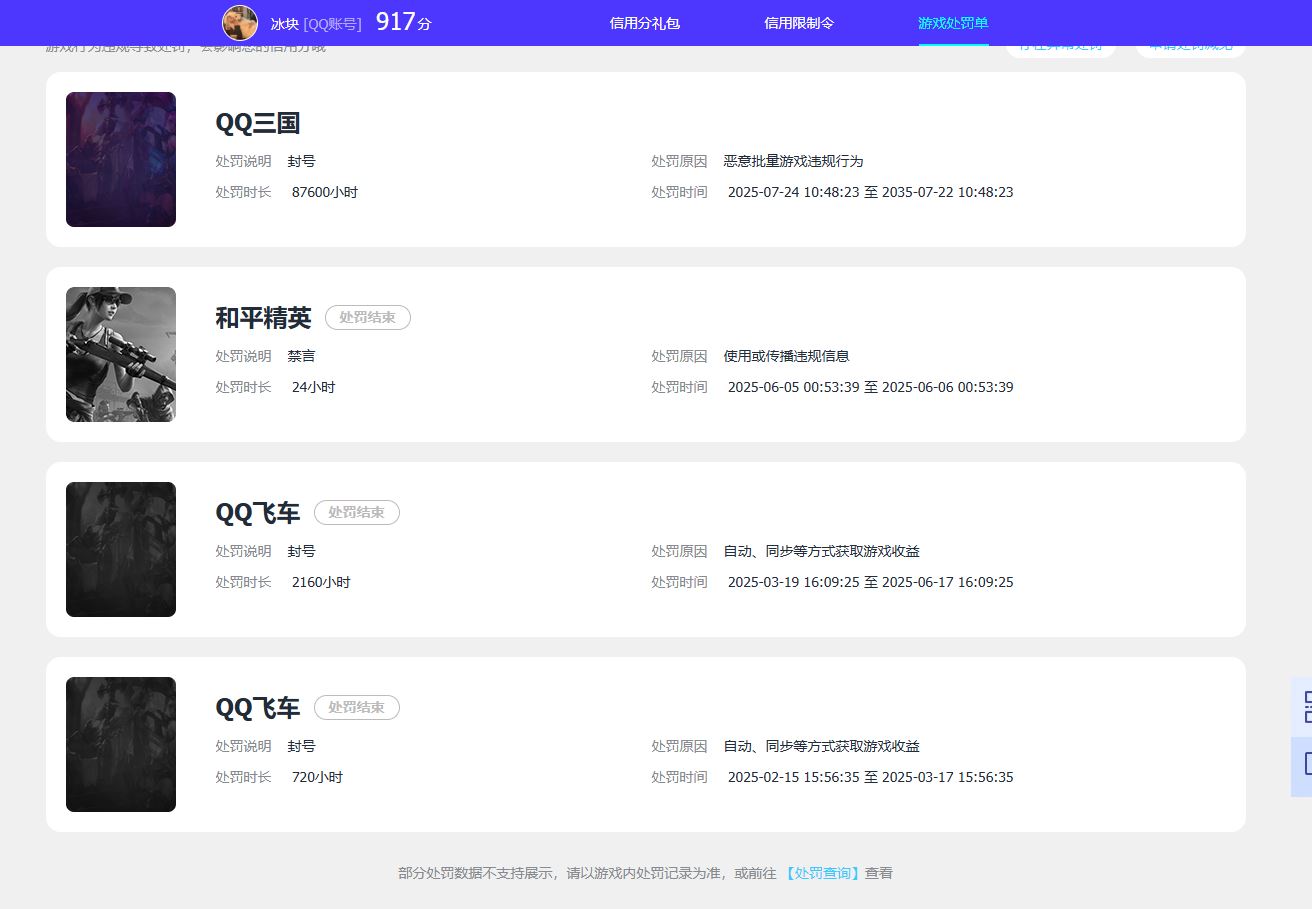Open the 信用限制令 tab
1312x909 pixels.
tap(798, 23)
